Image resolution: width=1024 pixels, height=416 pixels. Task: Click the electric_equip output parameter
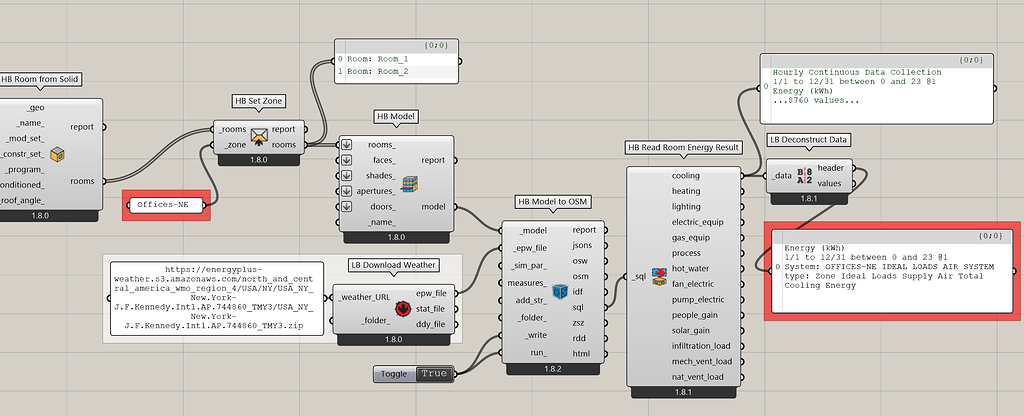coord(697,222)
